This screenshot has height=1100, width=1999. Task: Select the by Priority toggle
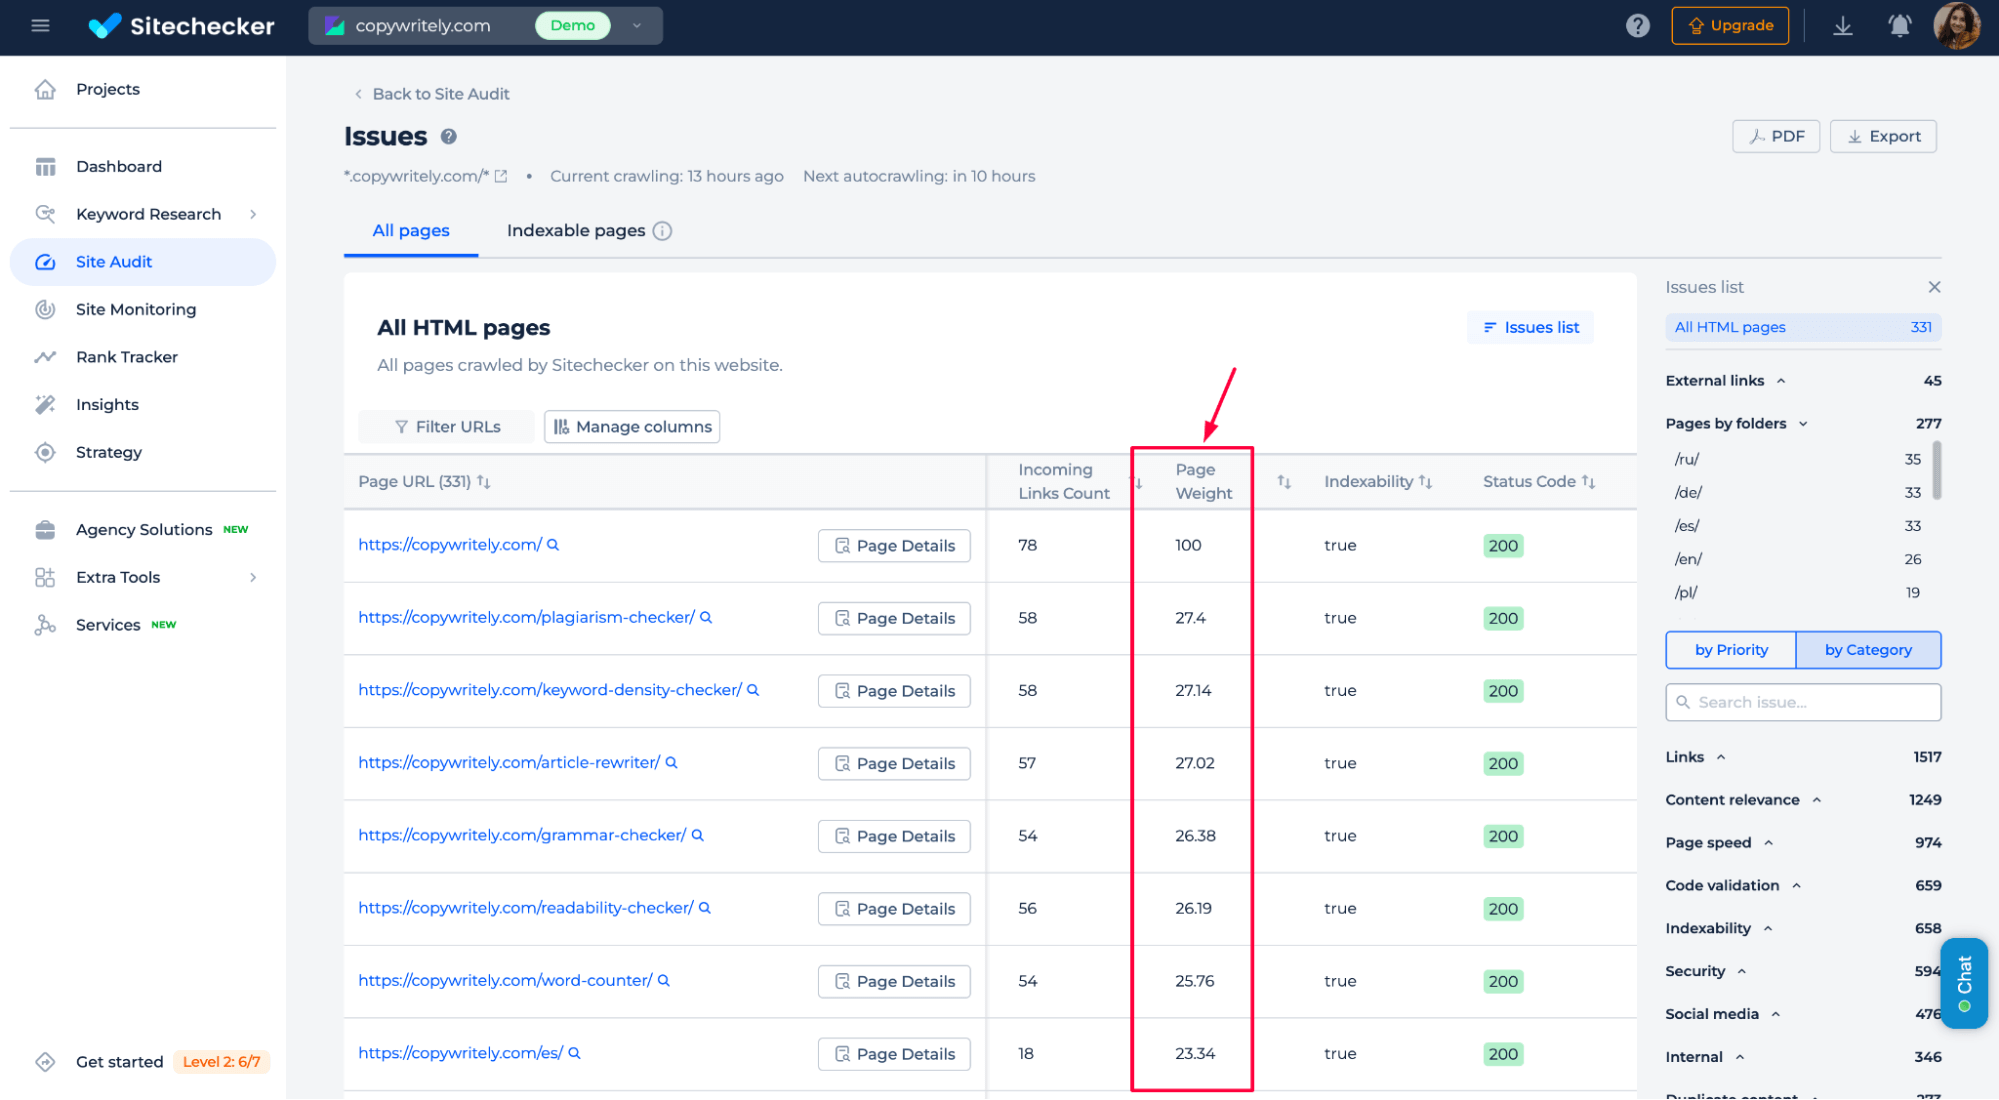coord(1731,650)
